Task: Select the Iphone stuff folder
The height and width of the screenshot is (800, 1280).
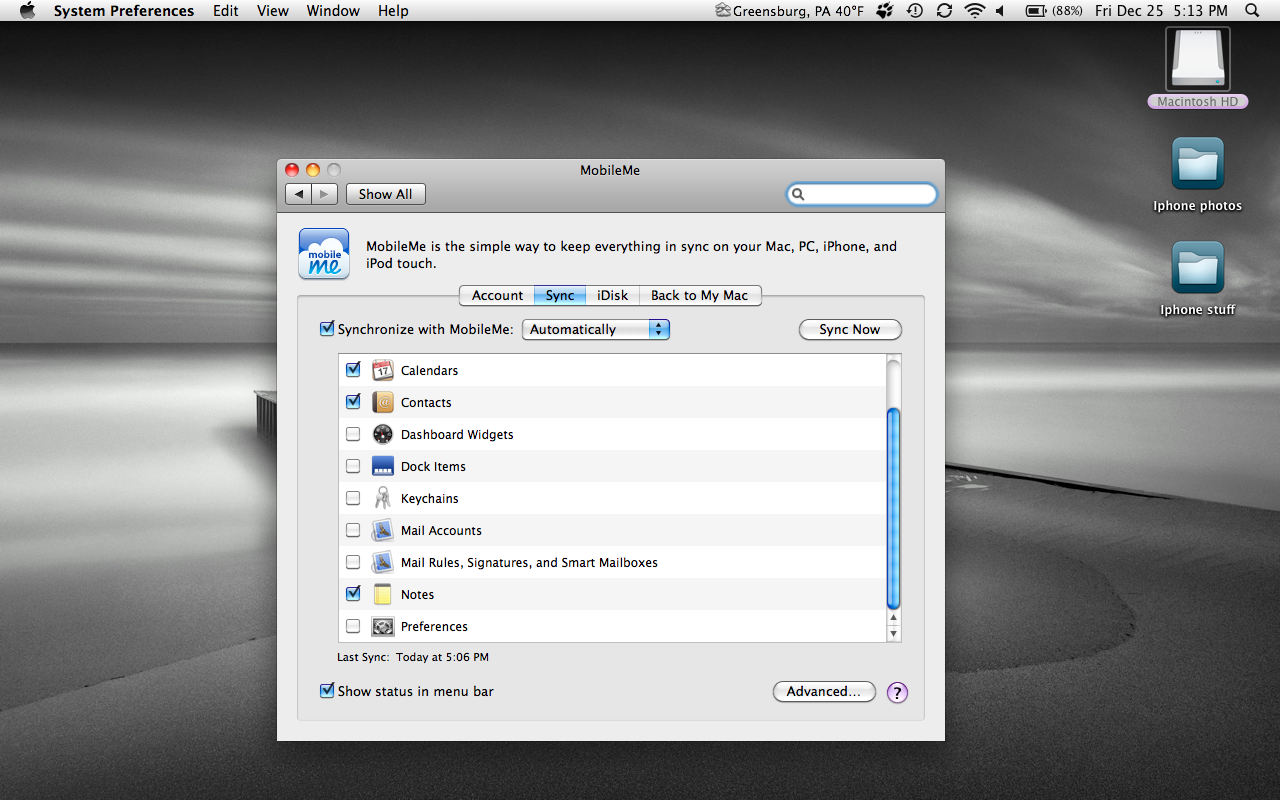Action: 1198,267
